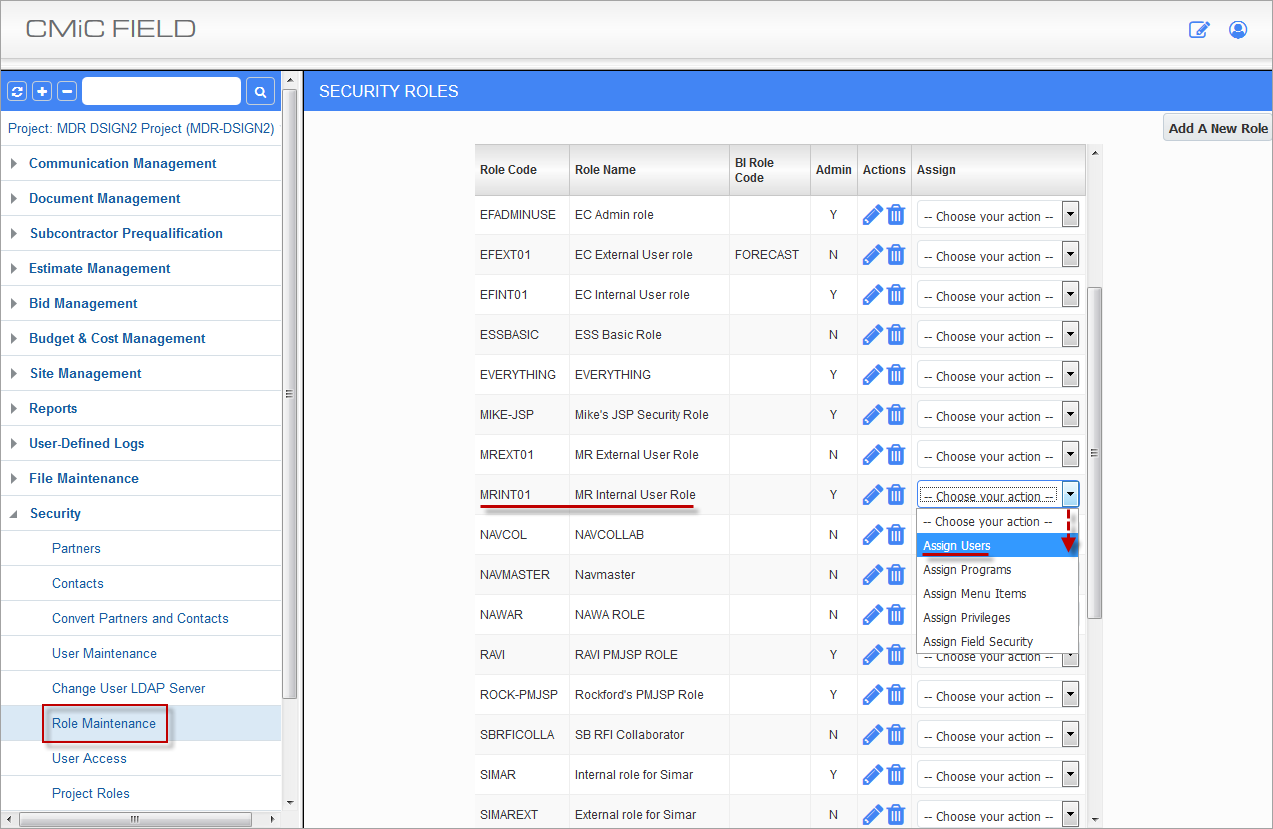Expand Site Management tree node
Image resolution: width=1273 pixels, height=829 pixels.
[14, 373]
